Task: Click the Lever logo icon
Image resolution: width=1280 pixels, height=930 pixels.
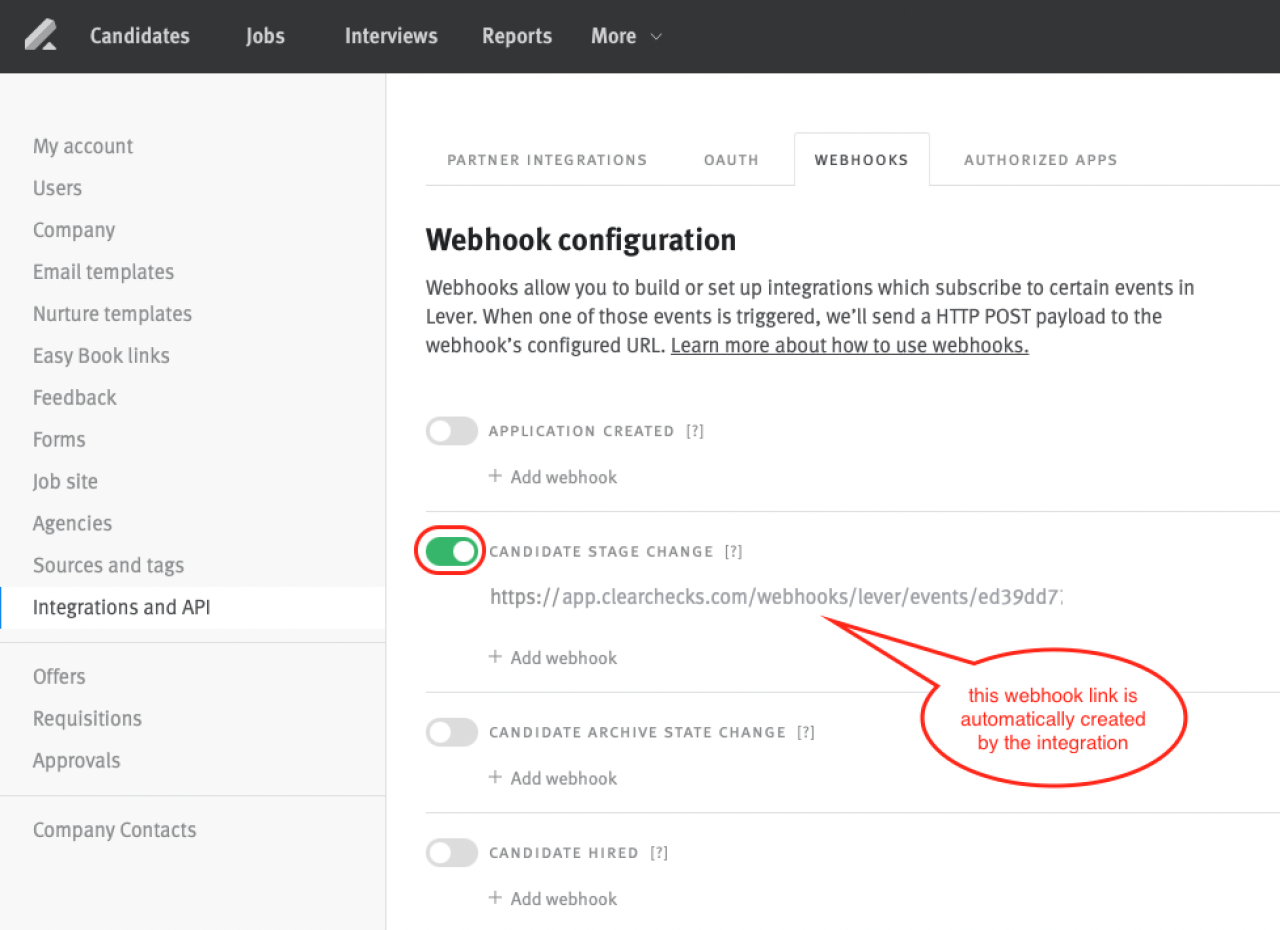Action: click(x=41, y=36)
